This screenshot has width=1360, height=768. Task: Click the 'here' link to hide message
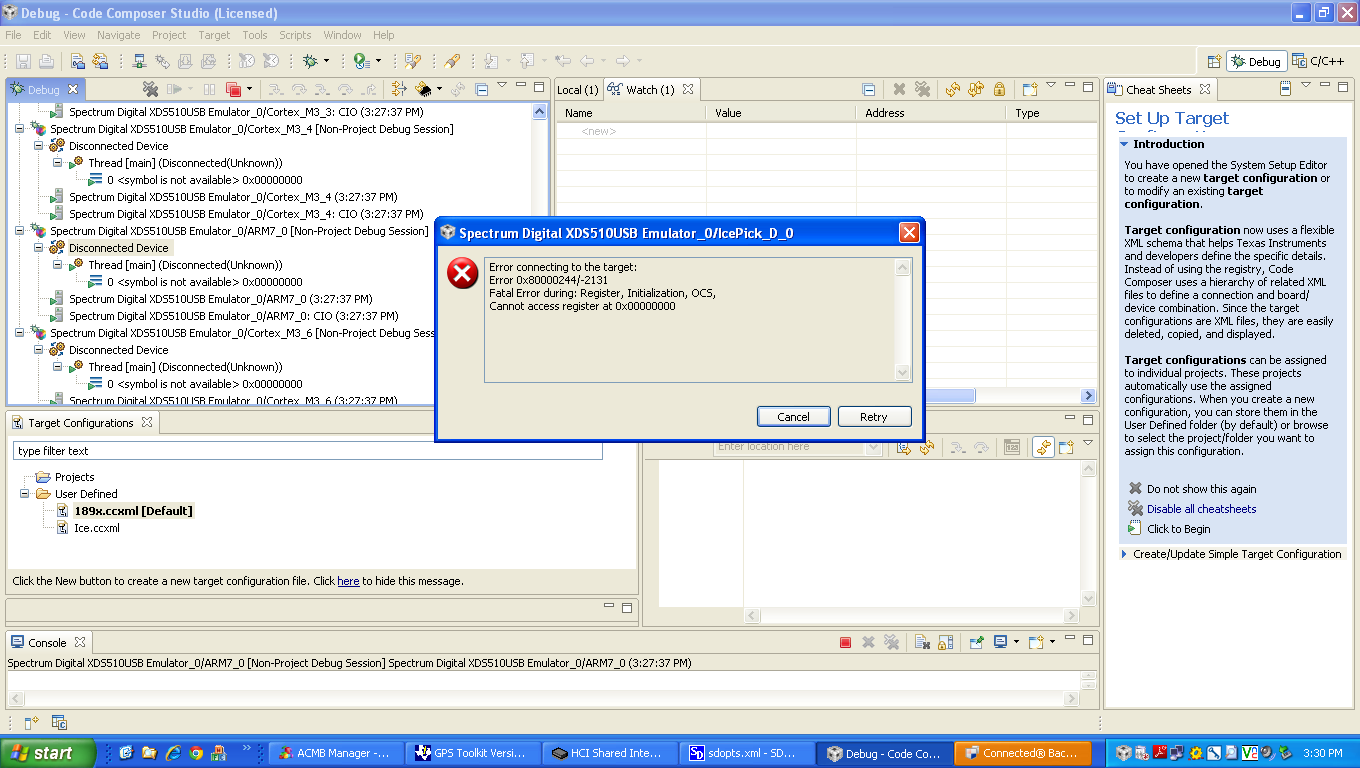pos(348,581)
